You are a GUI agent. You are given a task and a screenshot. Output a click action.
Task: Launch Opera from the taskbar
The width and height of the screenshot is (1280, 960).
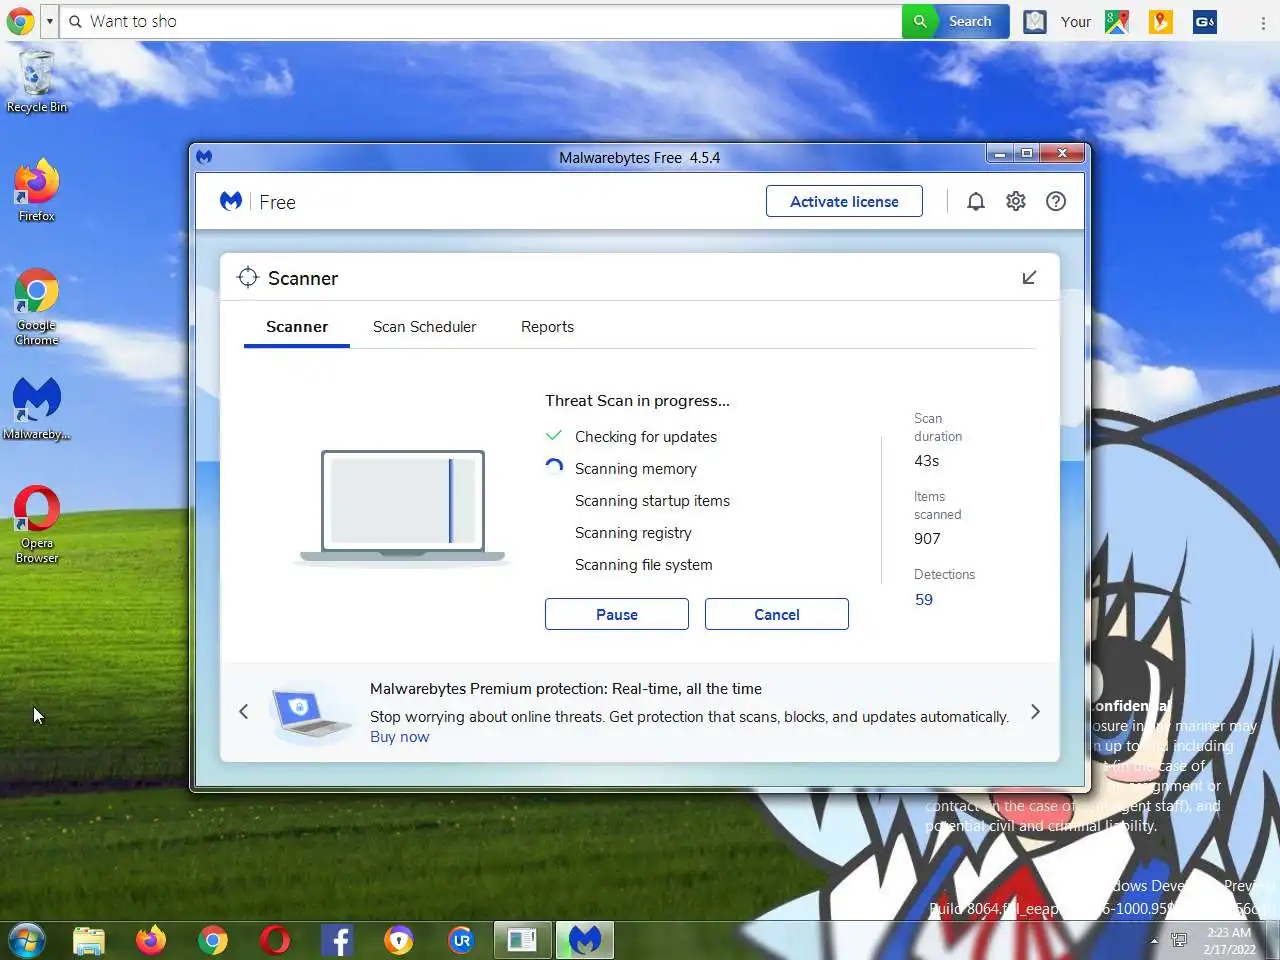(x=275, y=940)
